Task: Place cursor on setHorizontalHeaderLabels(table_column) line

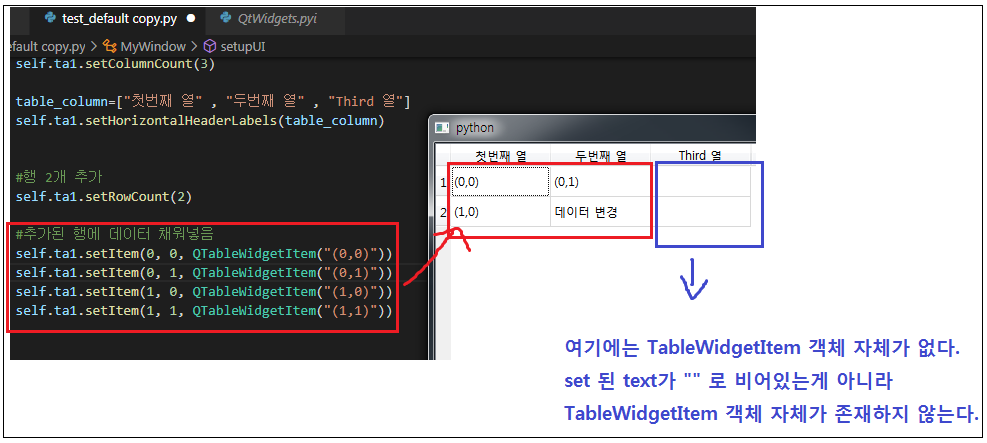Action: click(x=200, y=120)
